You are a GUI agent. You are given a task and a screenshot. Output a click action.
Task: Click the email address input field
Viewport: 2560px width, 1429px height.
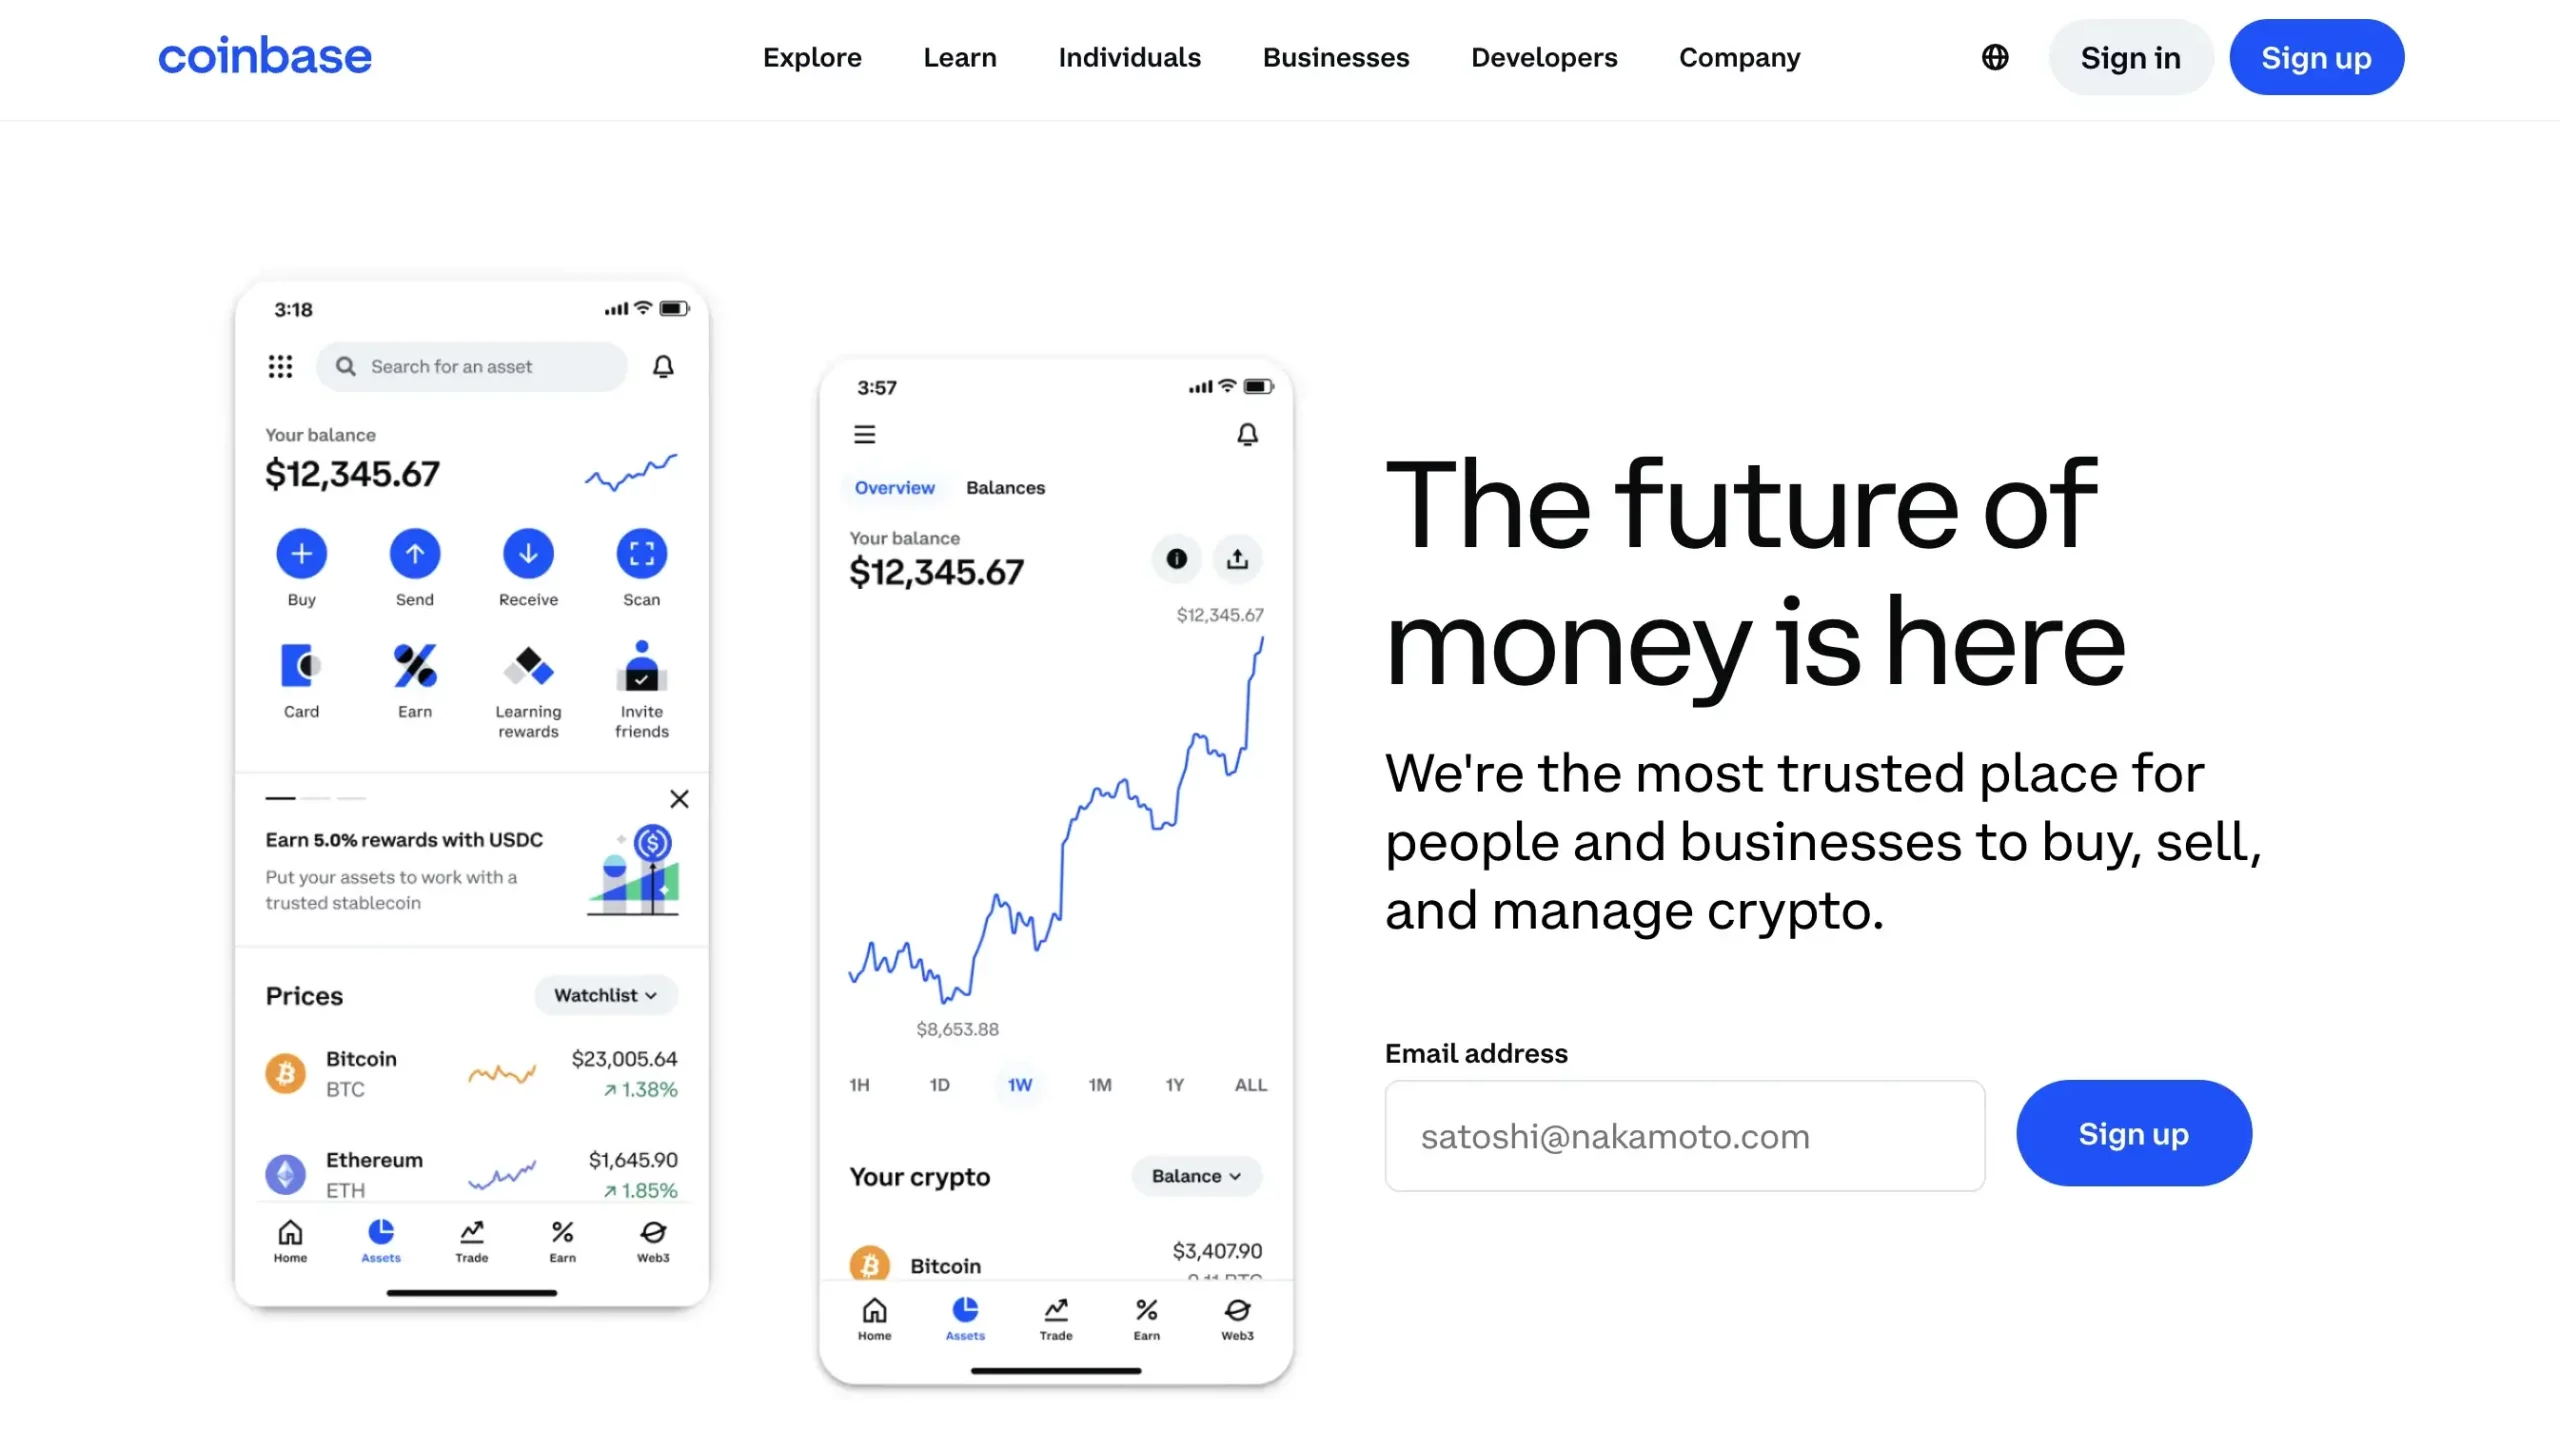(1684, 1135)
